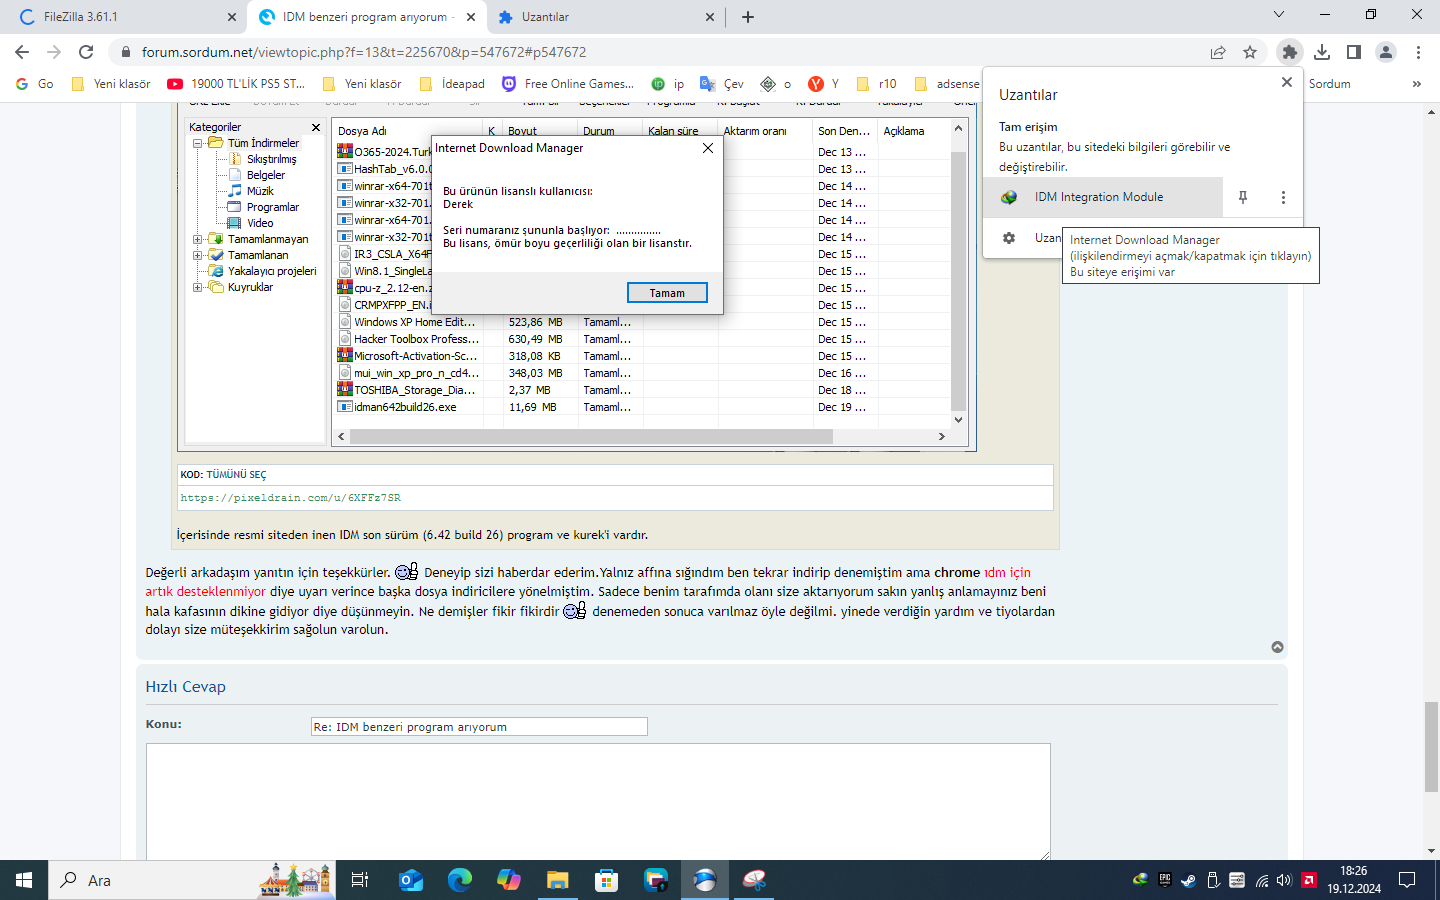The image size is (1440, 900).
Task: Toggle the browser side panel icon
Action: (x=1354, y=52)
